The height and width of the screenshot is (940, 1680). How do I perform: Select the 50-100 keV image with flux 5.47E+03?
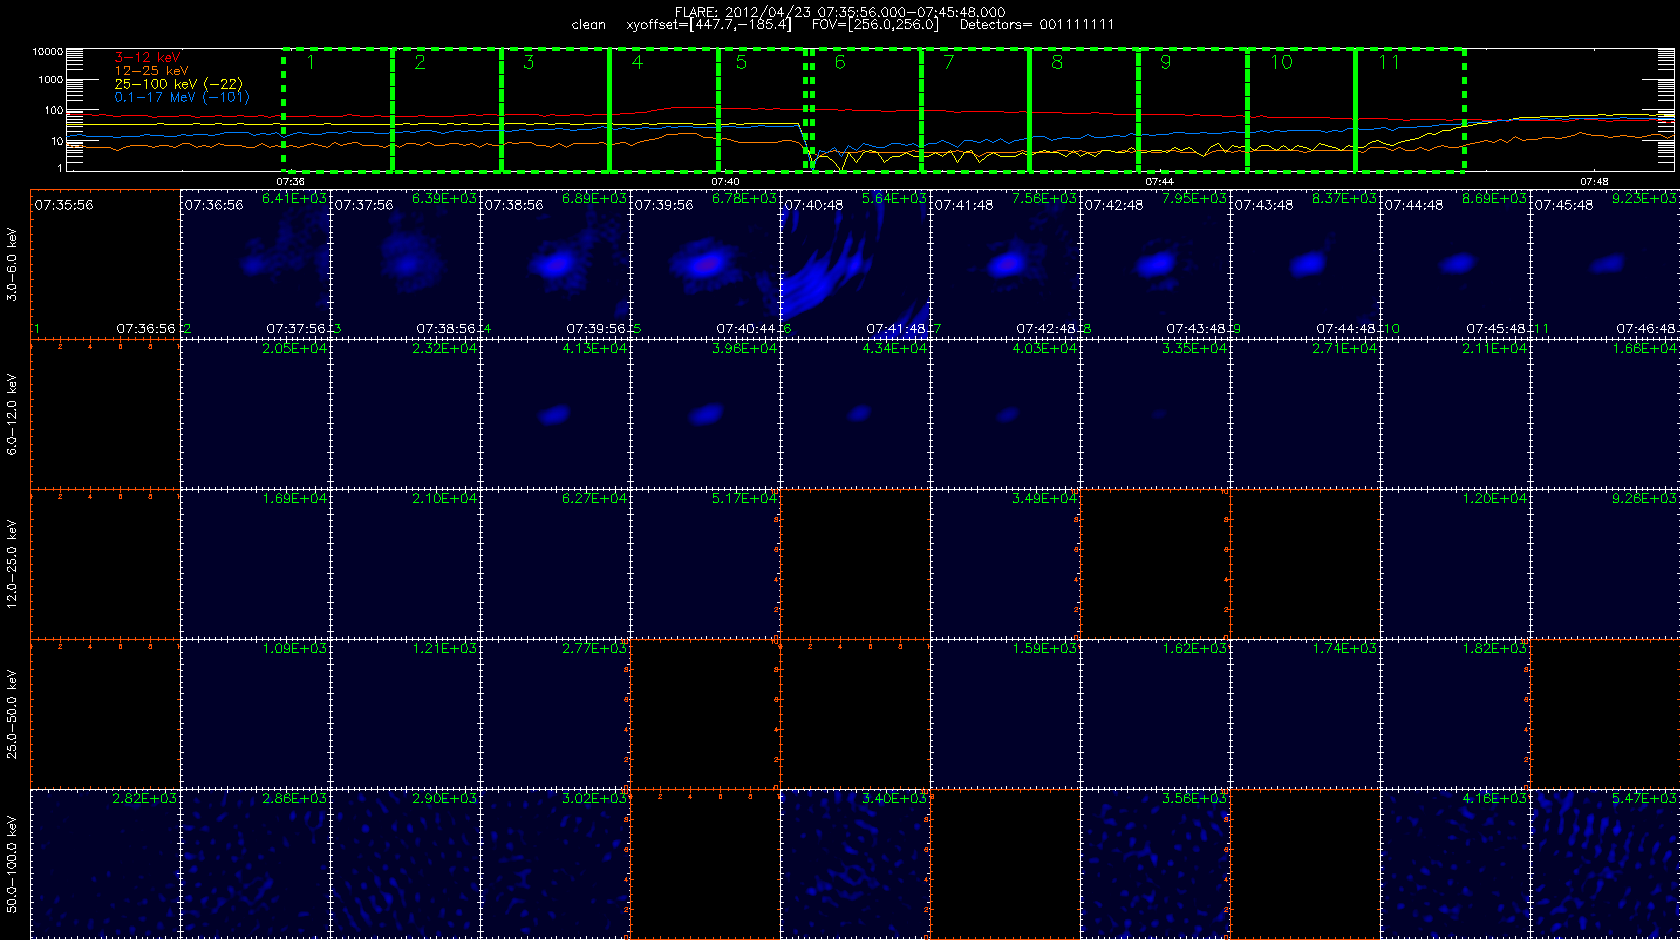tap(1605, 864)
